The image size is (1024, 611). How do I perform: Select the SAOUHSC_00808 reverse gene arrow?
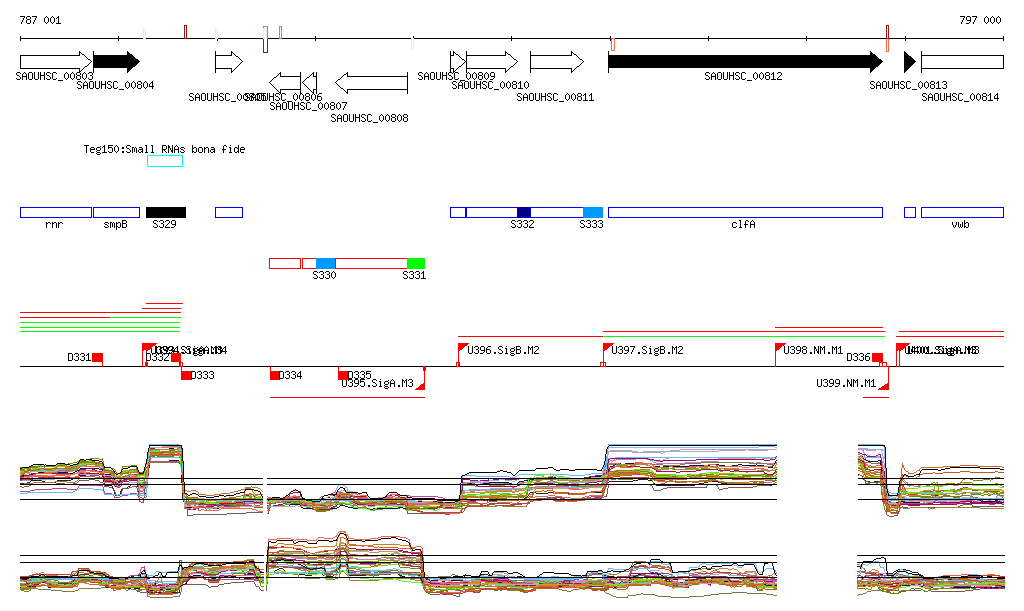[x=371, y=83]
